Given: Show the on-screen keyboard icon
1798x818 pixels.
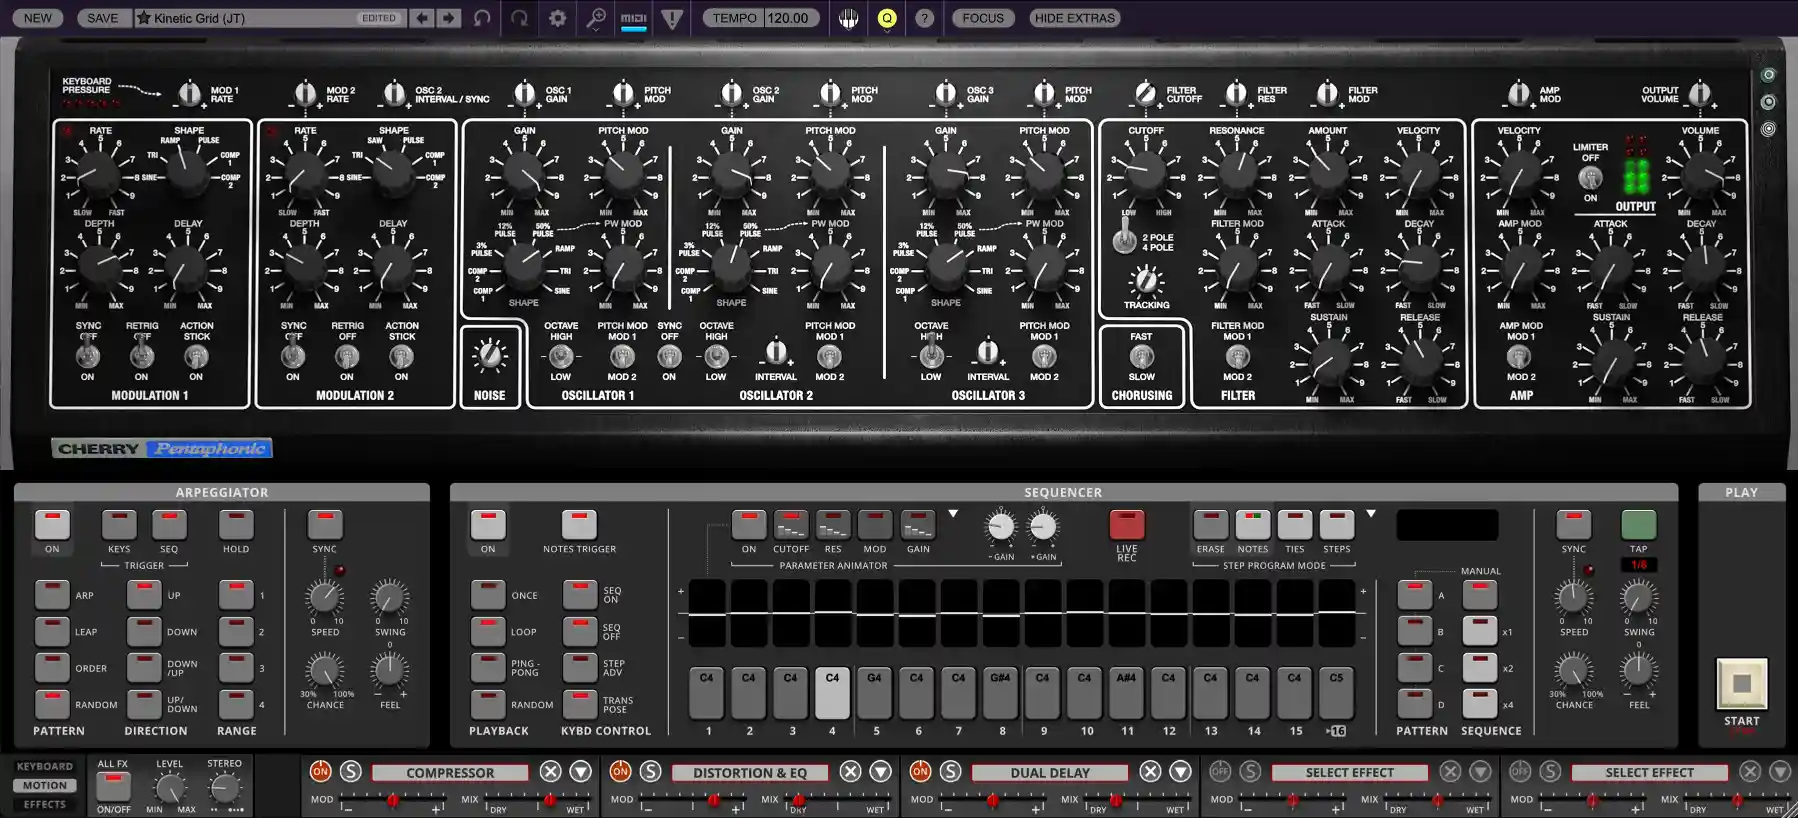Looking at the screenshot, I should click(848, 18).
